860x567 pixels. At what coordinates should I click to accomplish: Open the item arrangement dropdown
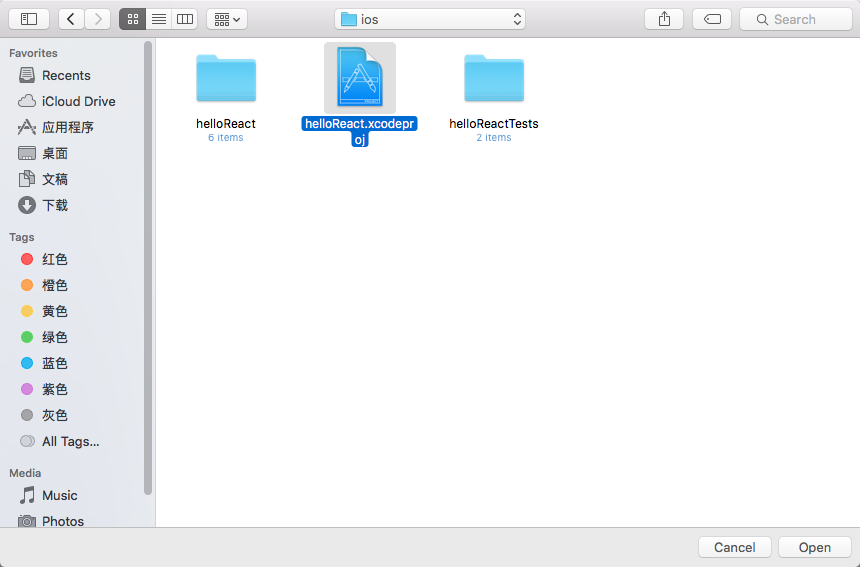click(x=227, y=19)
